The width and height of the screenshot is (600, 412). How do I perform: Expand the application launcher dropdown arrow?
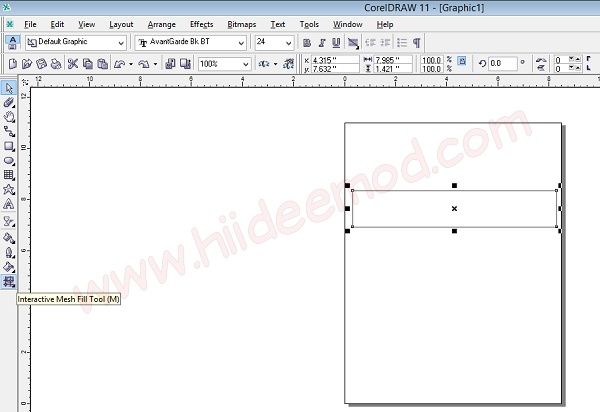tap(275, 64)
